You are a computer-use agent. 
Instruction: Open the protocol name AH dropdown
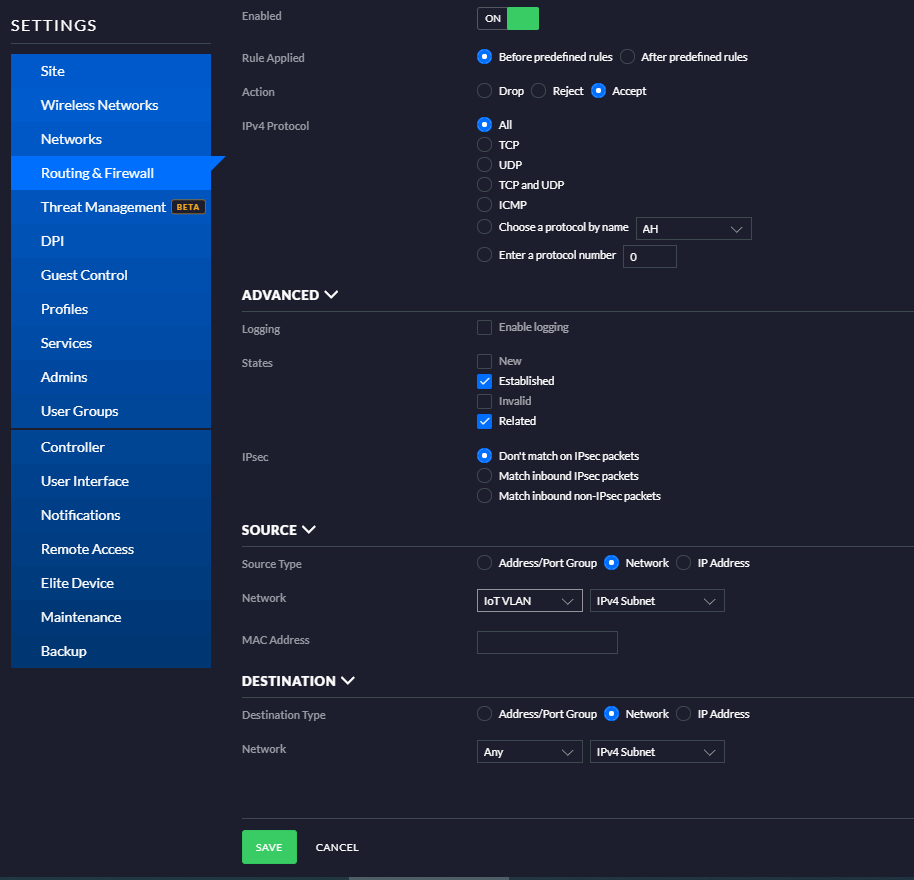(x=693, y=228)
